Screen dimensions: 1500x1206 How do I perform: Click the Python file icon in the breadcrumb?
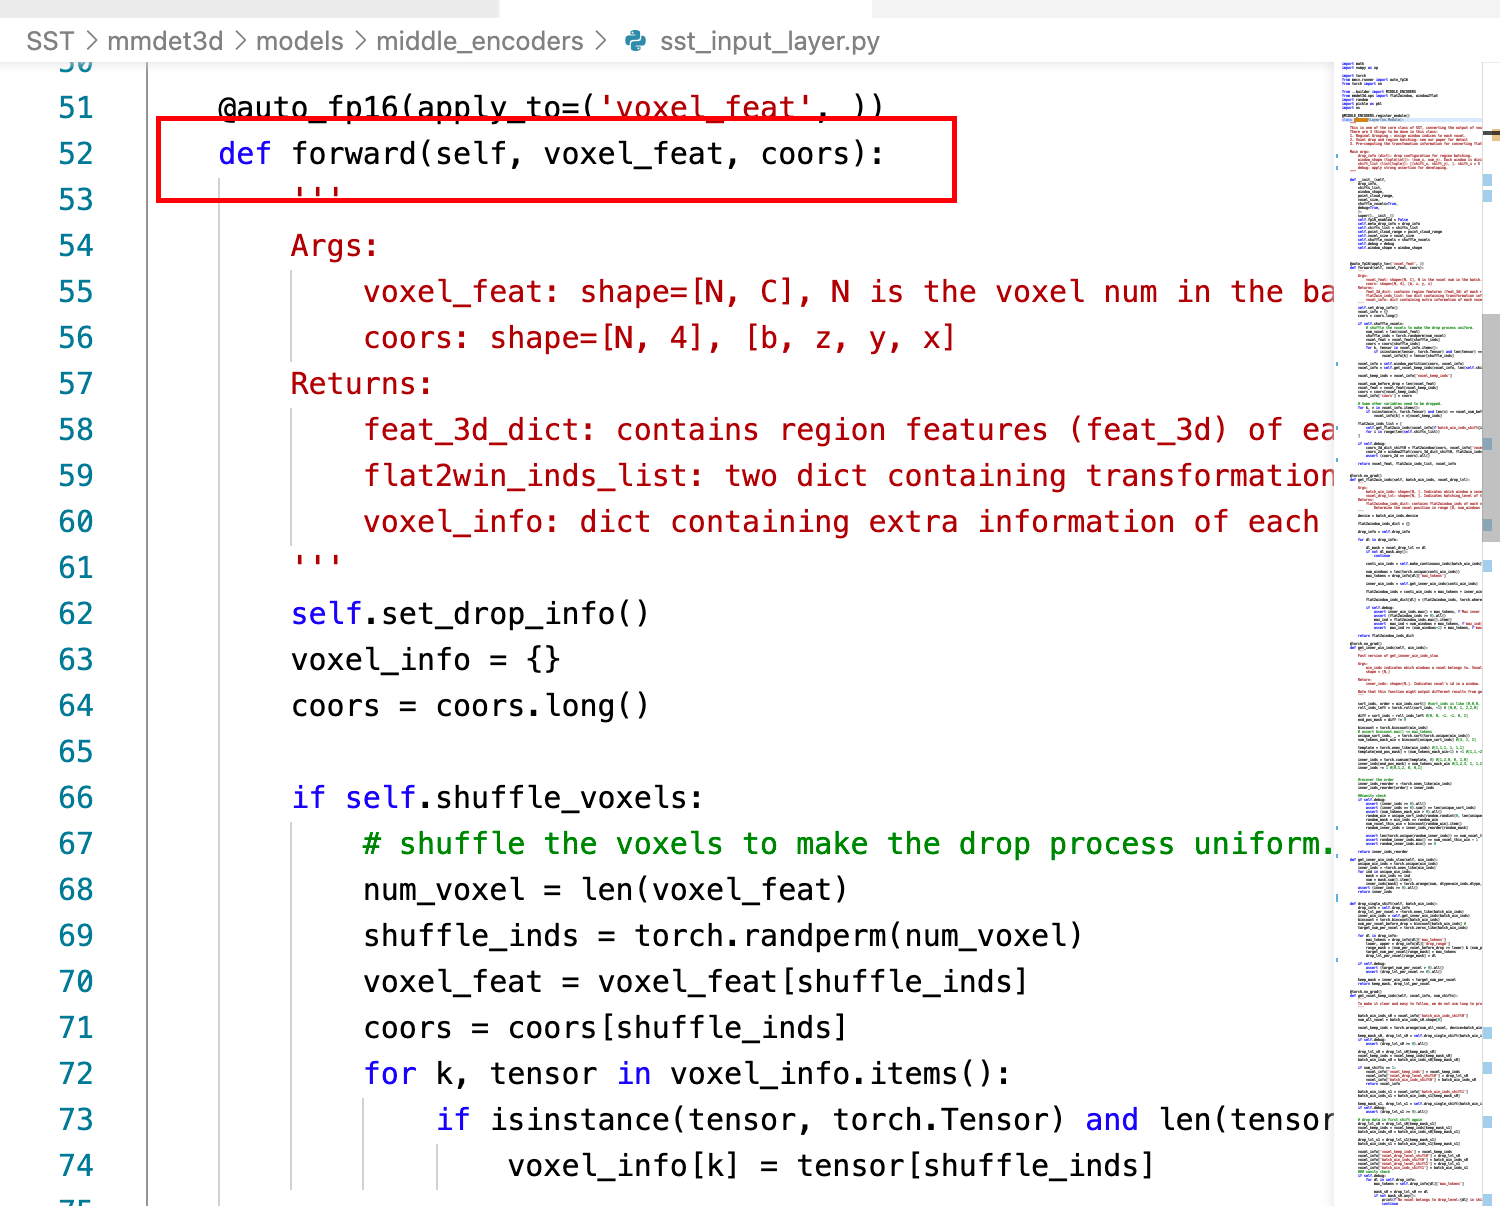637,41
